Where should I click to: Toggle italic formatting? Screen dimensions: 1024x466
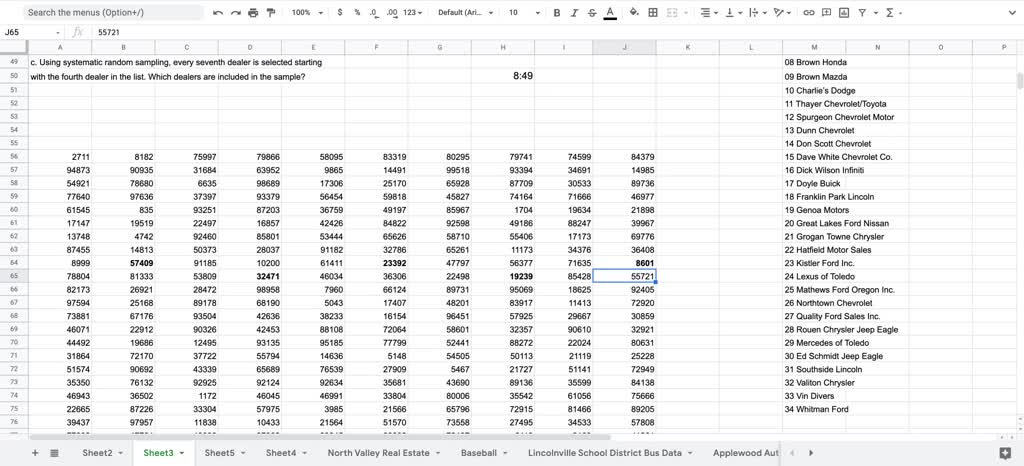tap(575, 13)
